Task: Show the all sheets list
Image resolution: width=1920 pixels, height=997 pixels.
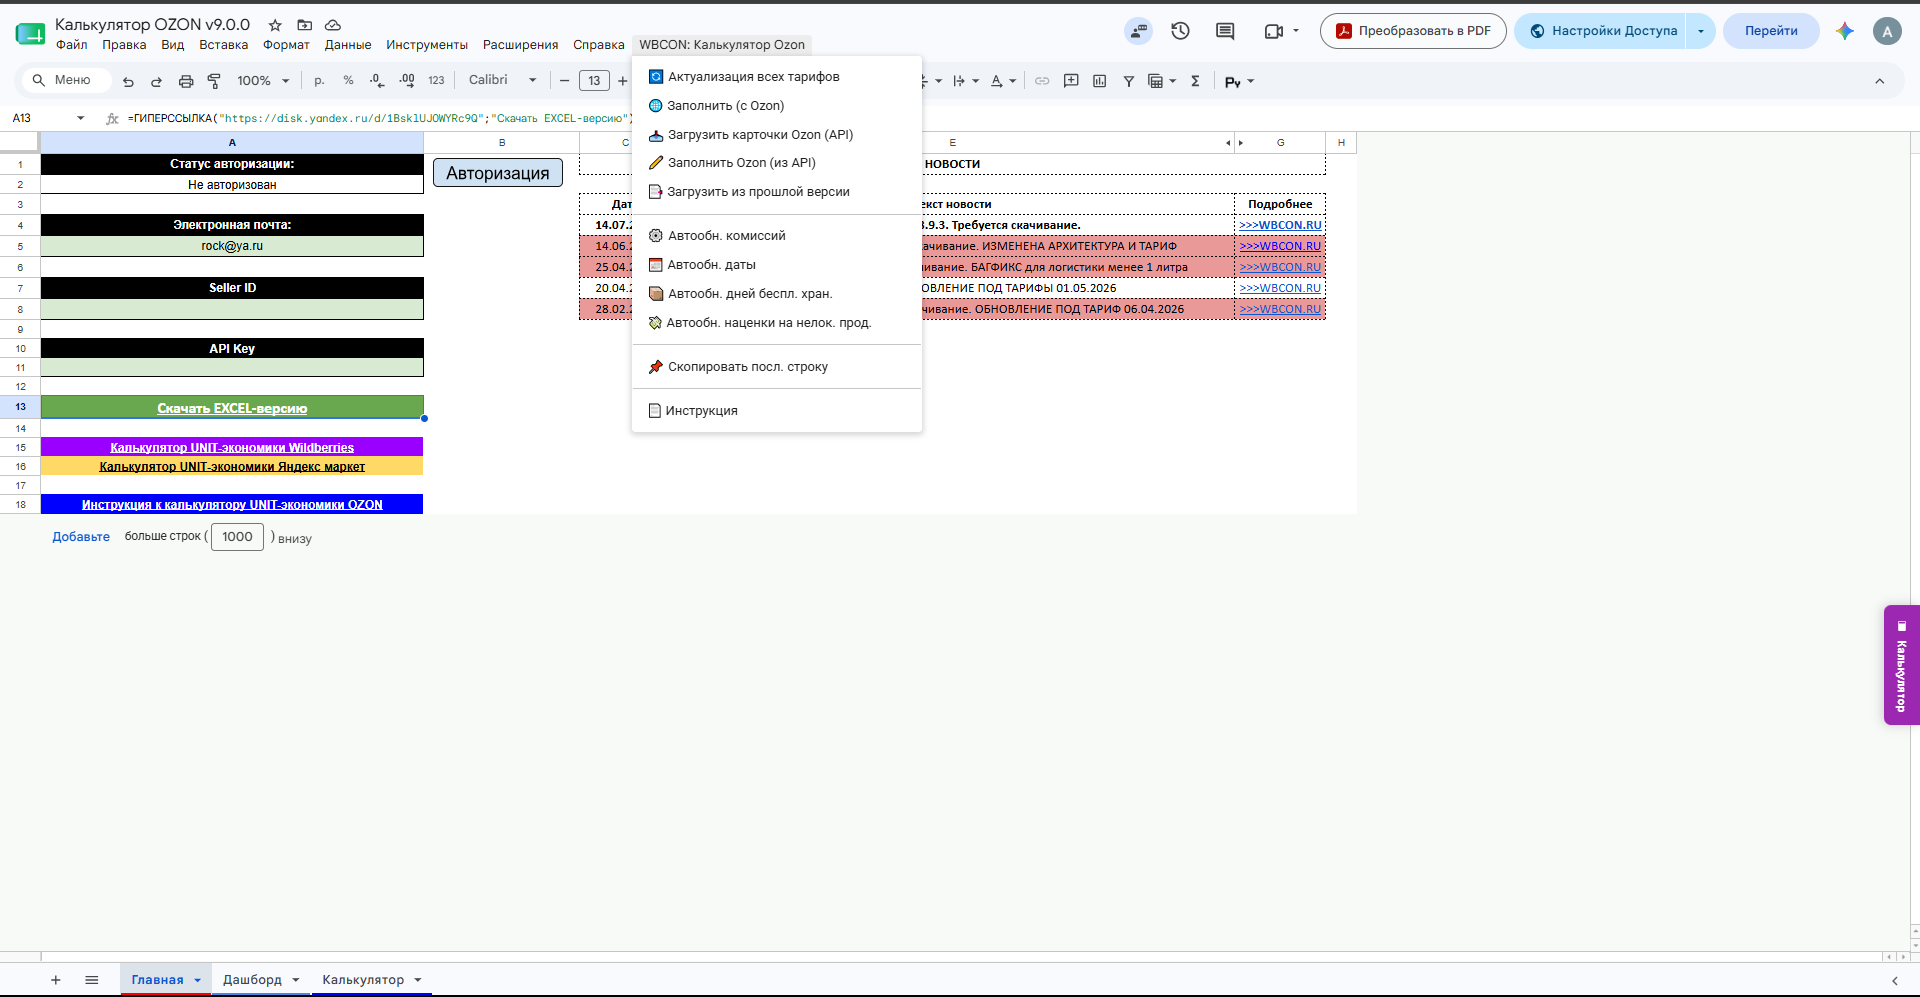Action: click(x=92, y=980)
